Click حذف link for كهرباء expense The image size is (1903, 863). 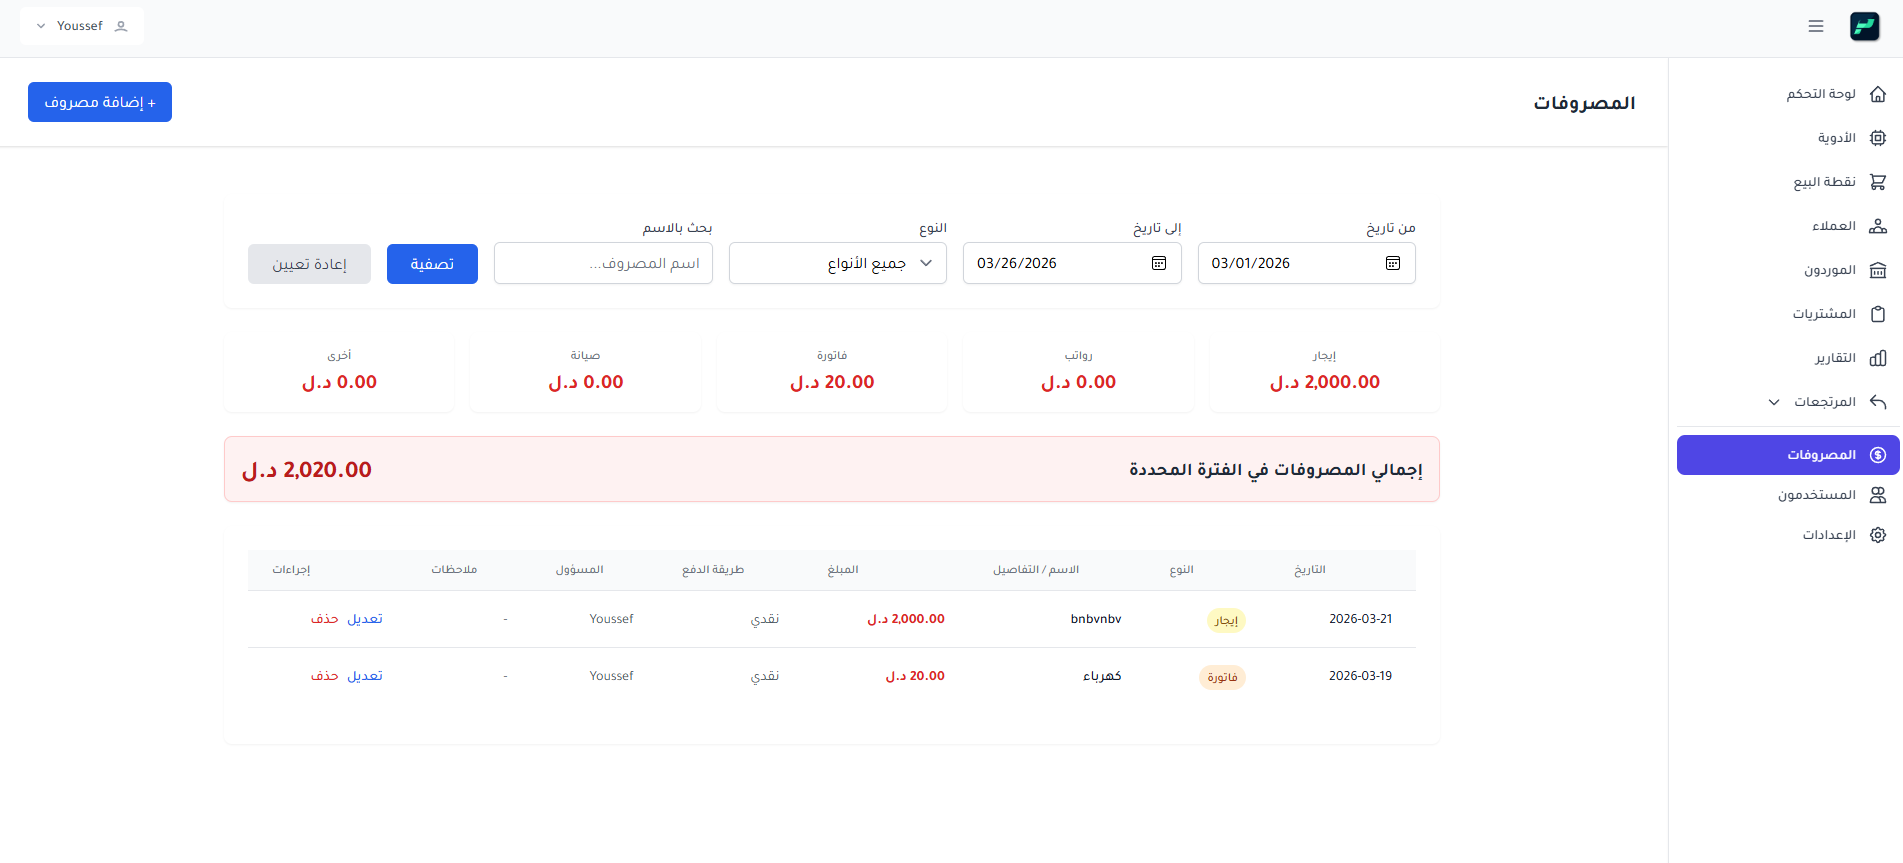point(325,676)
